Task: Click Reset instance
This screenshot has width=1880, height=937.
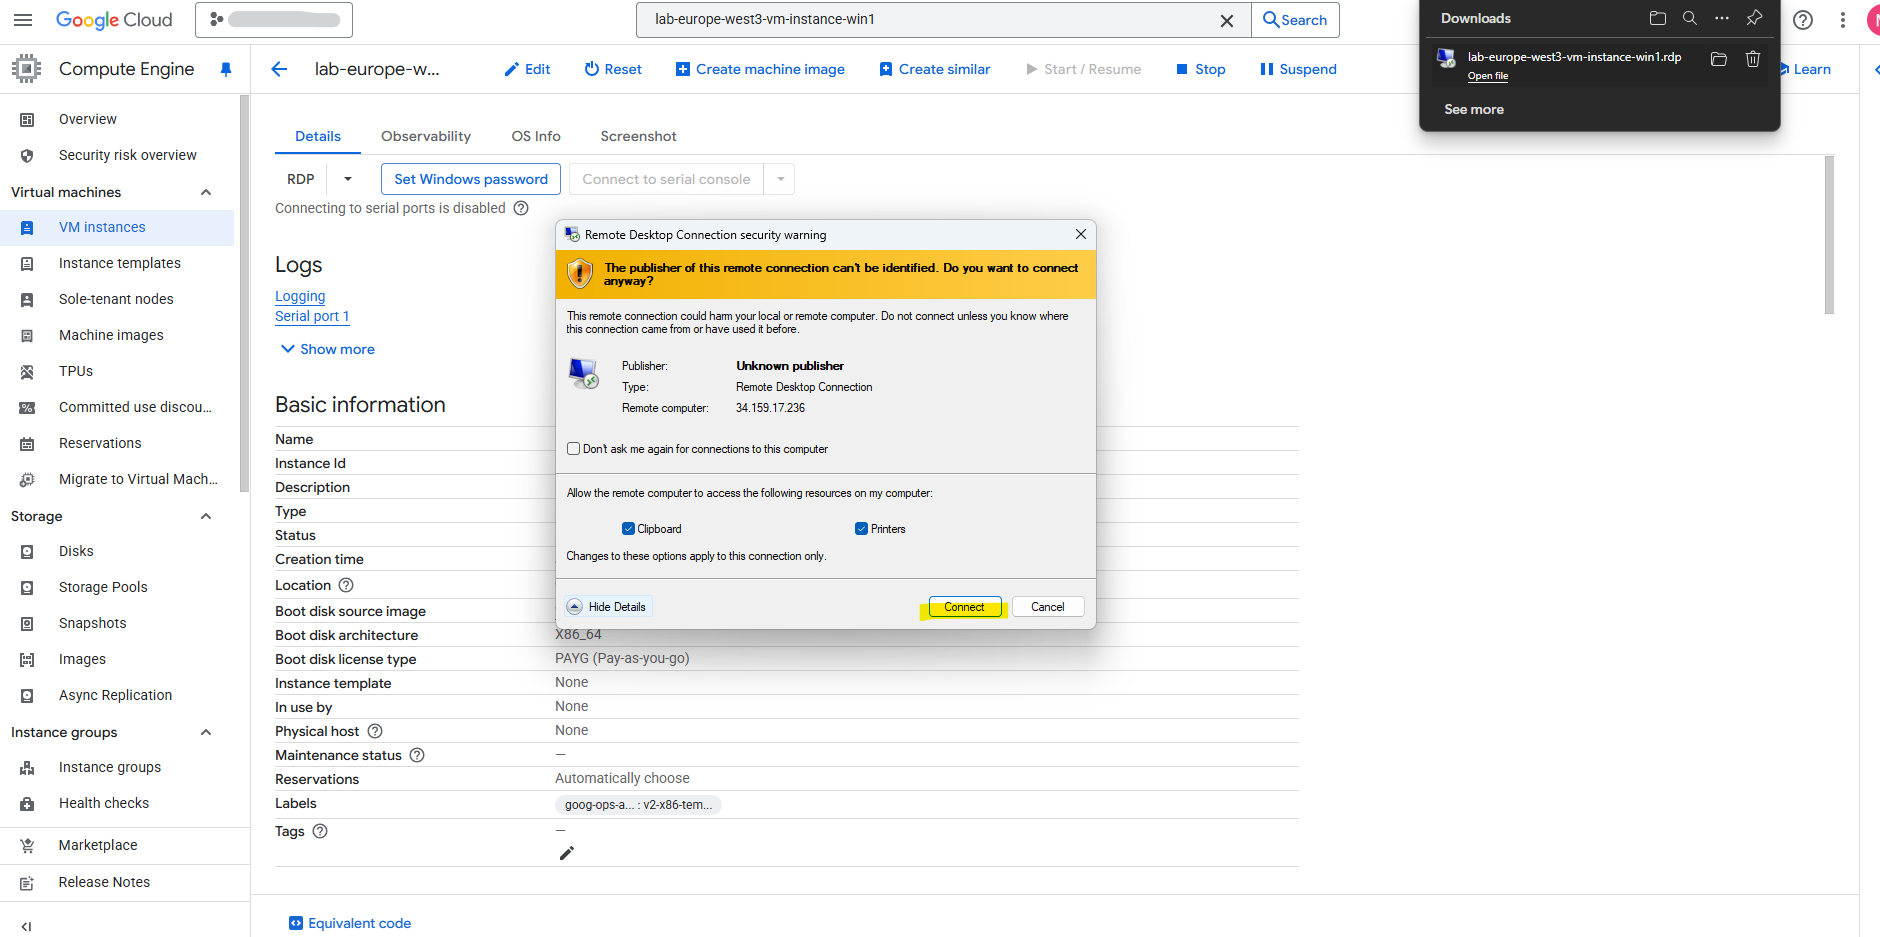Action: (613, 69)
